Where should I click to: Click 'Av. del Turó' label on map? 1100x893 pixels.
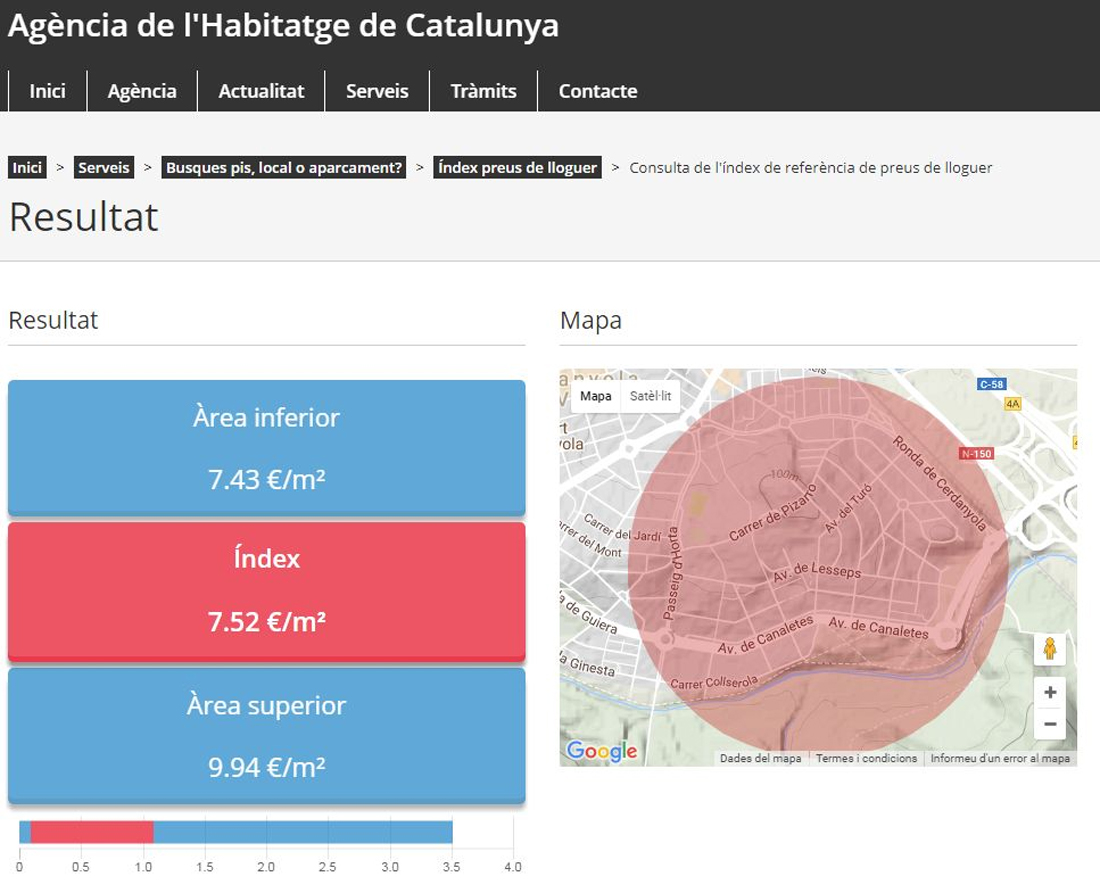pos(847,508)
